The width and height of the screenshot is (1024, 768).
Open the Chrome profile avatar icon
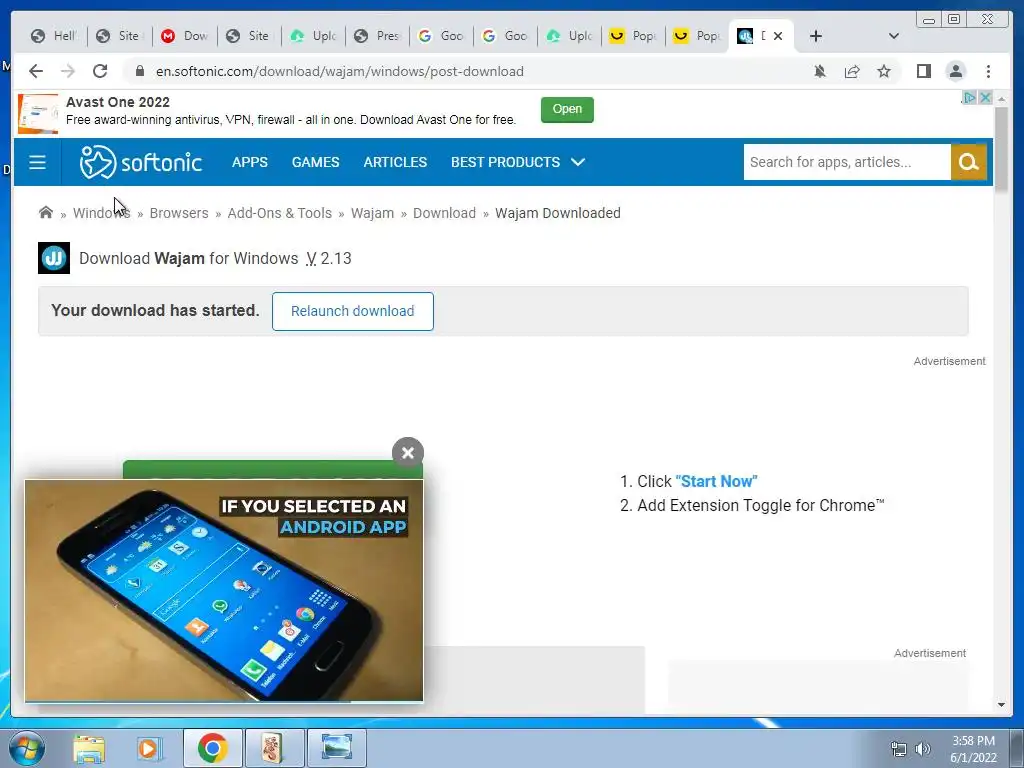[955, 71]
